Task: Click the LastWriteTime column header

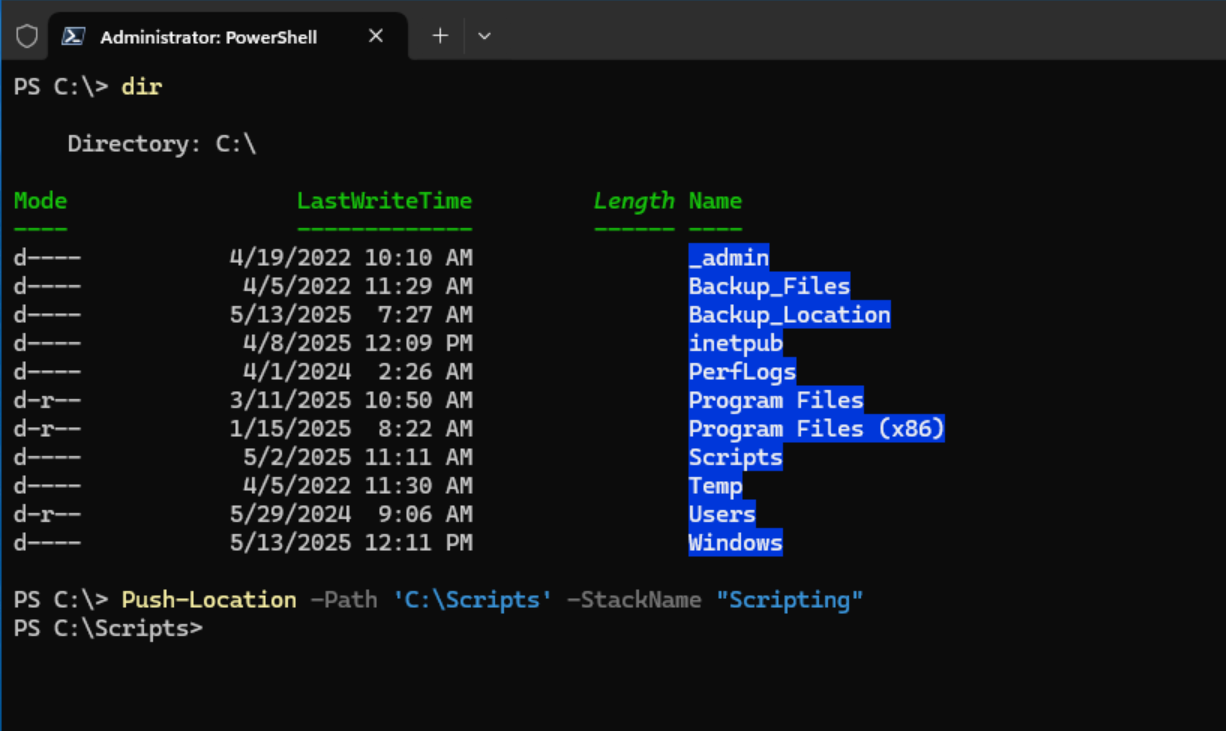Action: point(384,200)
